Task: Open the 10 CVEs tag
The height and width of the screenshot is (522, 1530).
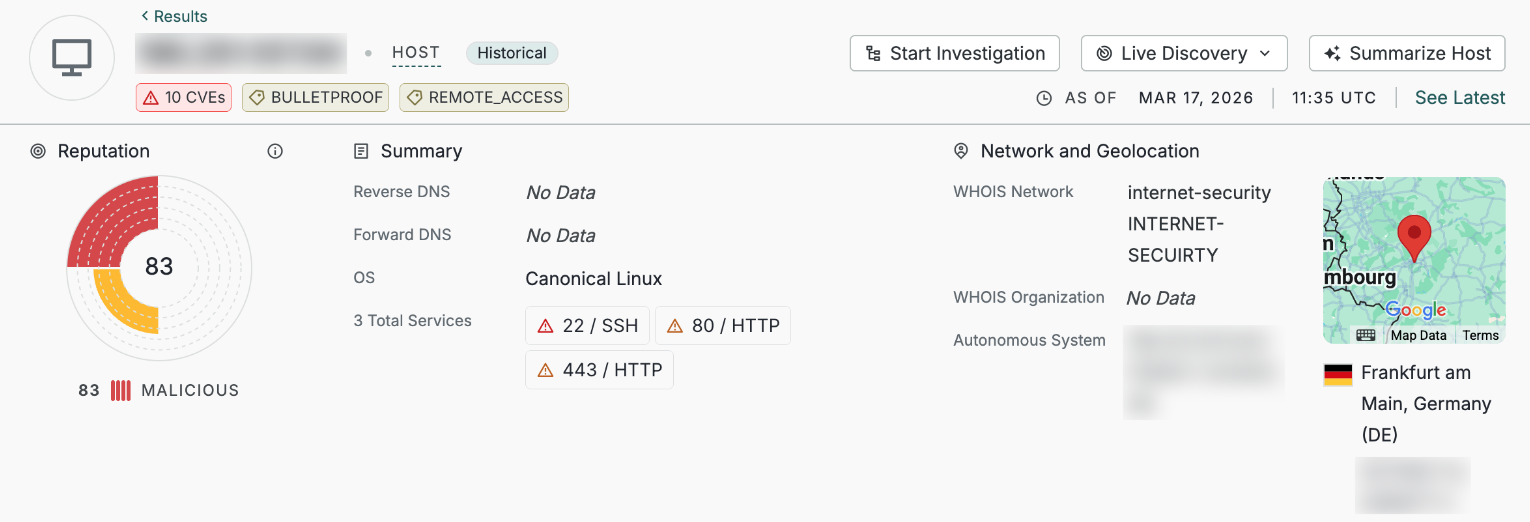Action: [184, 97]
